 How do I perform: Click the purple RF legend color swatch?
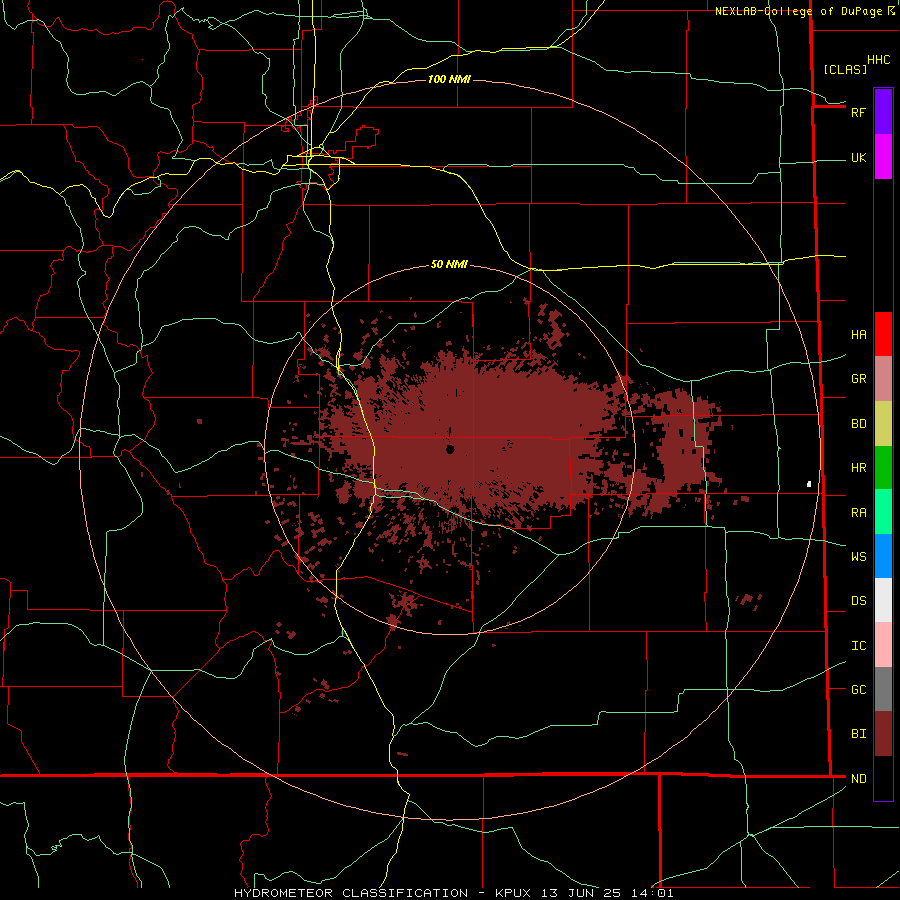click(883, 111)
